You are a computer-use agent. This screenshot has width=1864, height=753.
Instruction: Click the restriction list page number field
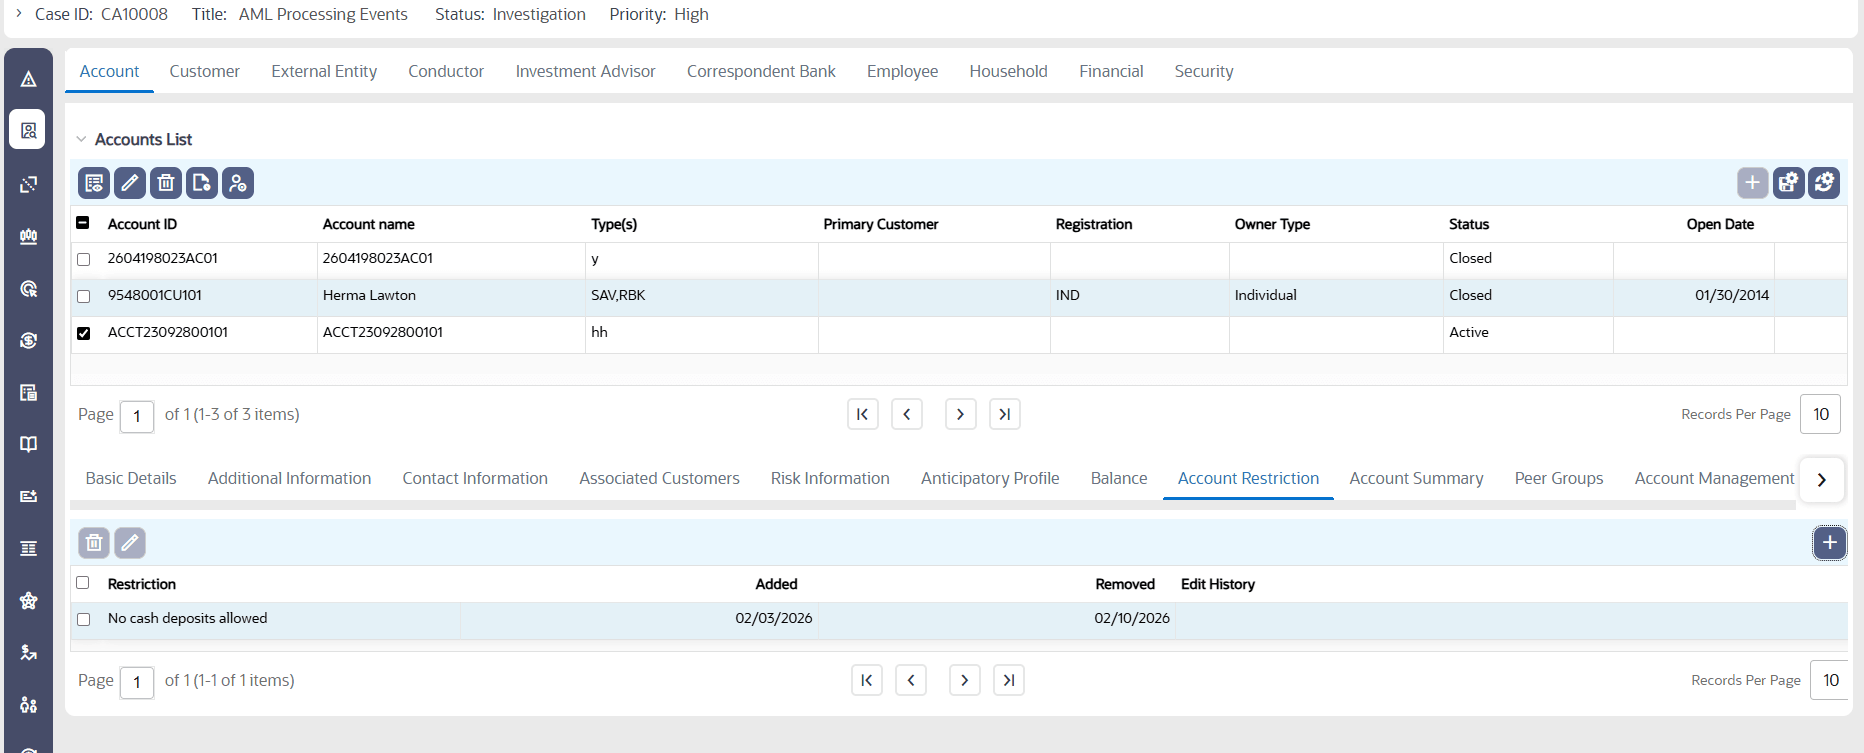[137, 682]
